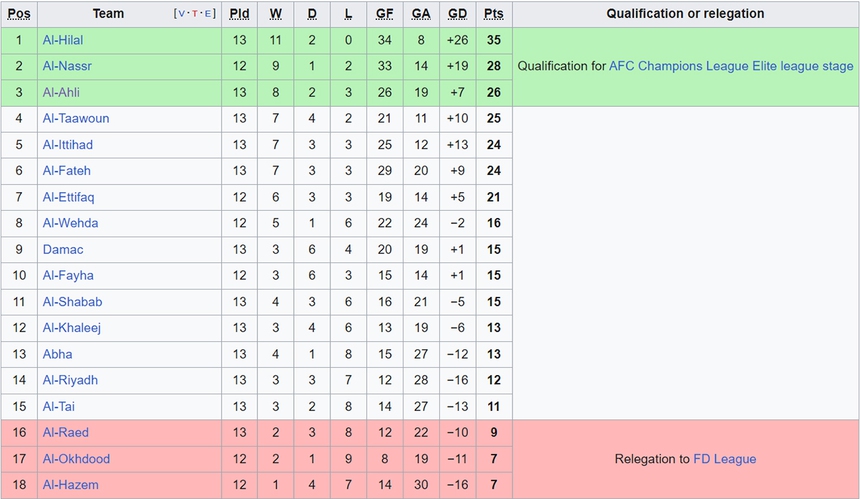Follow the Al-Hazem link
Screen dimensions: 860x499
point(70,485)
